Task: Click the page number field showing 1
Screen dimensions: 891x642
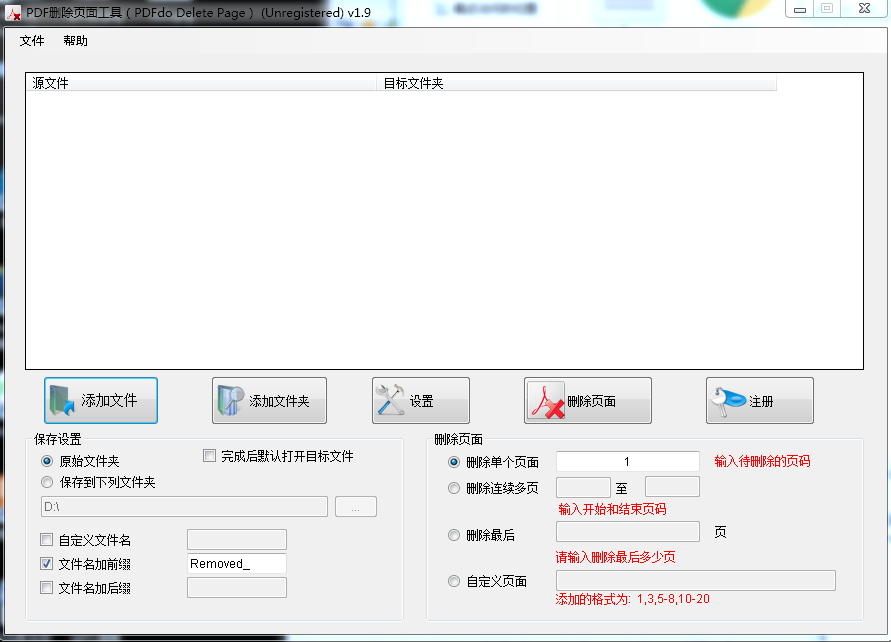Action: [x=627, y=461]
